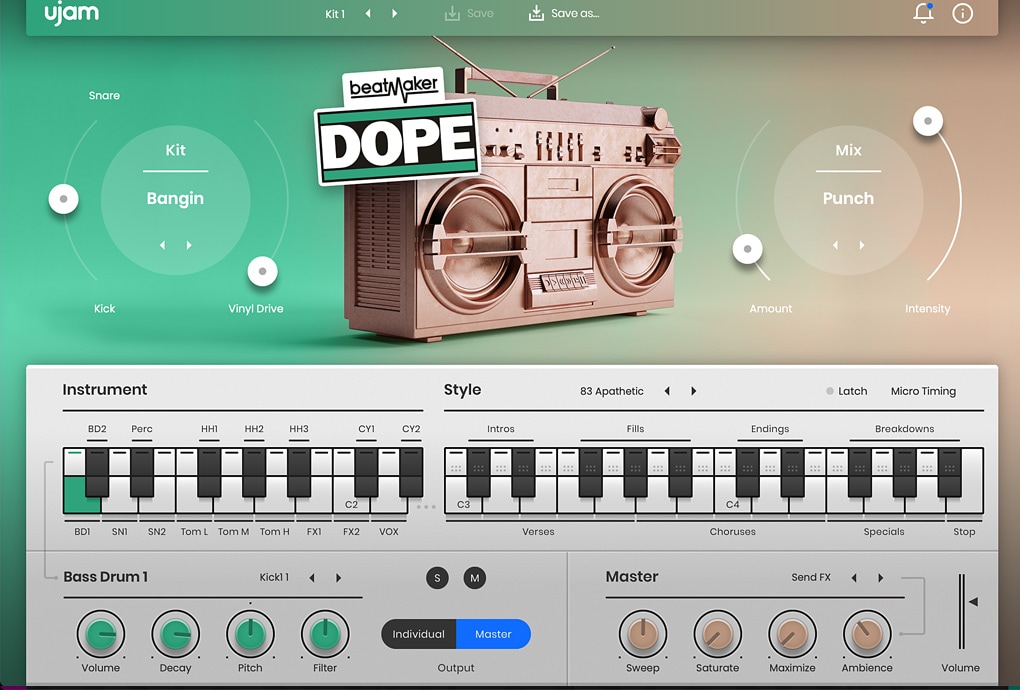Viewport: 1020px width, 690px height.
Task: Click the Filter knob
Action: click(x=325, y=634)
